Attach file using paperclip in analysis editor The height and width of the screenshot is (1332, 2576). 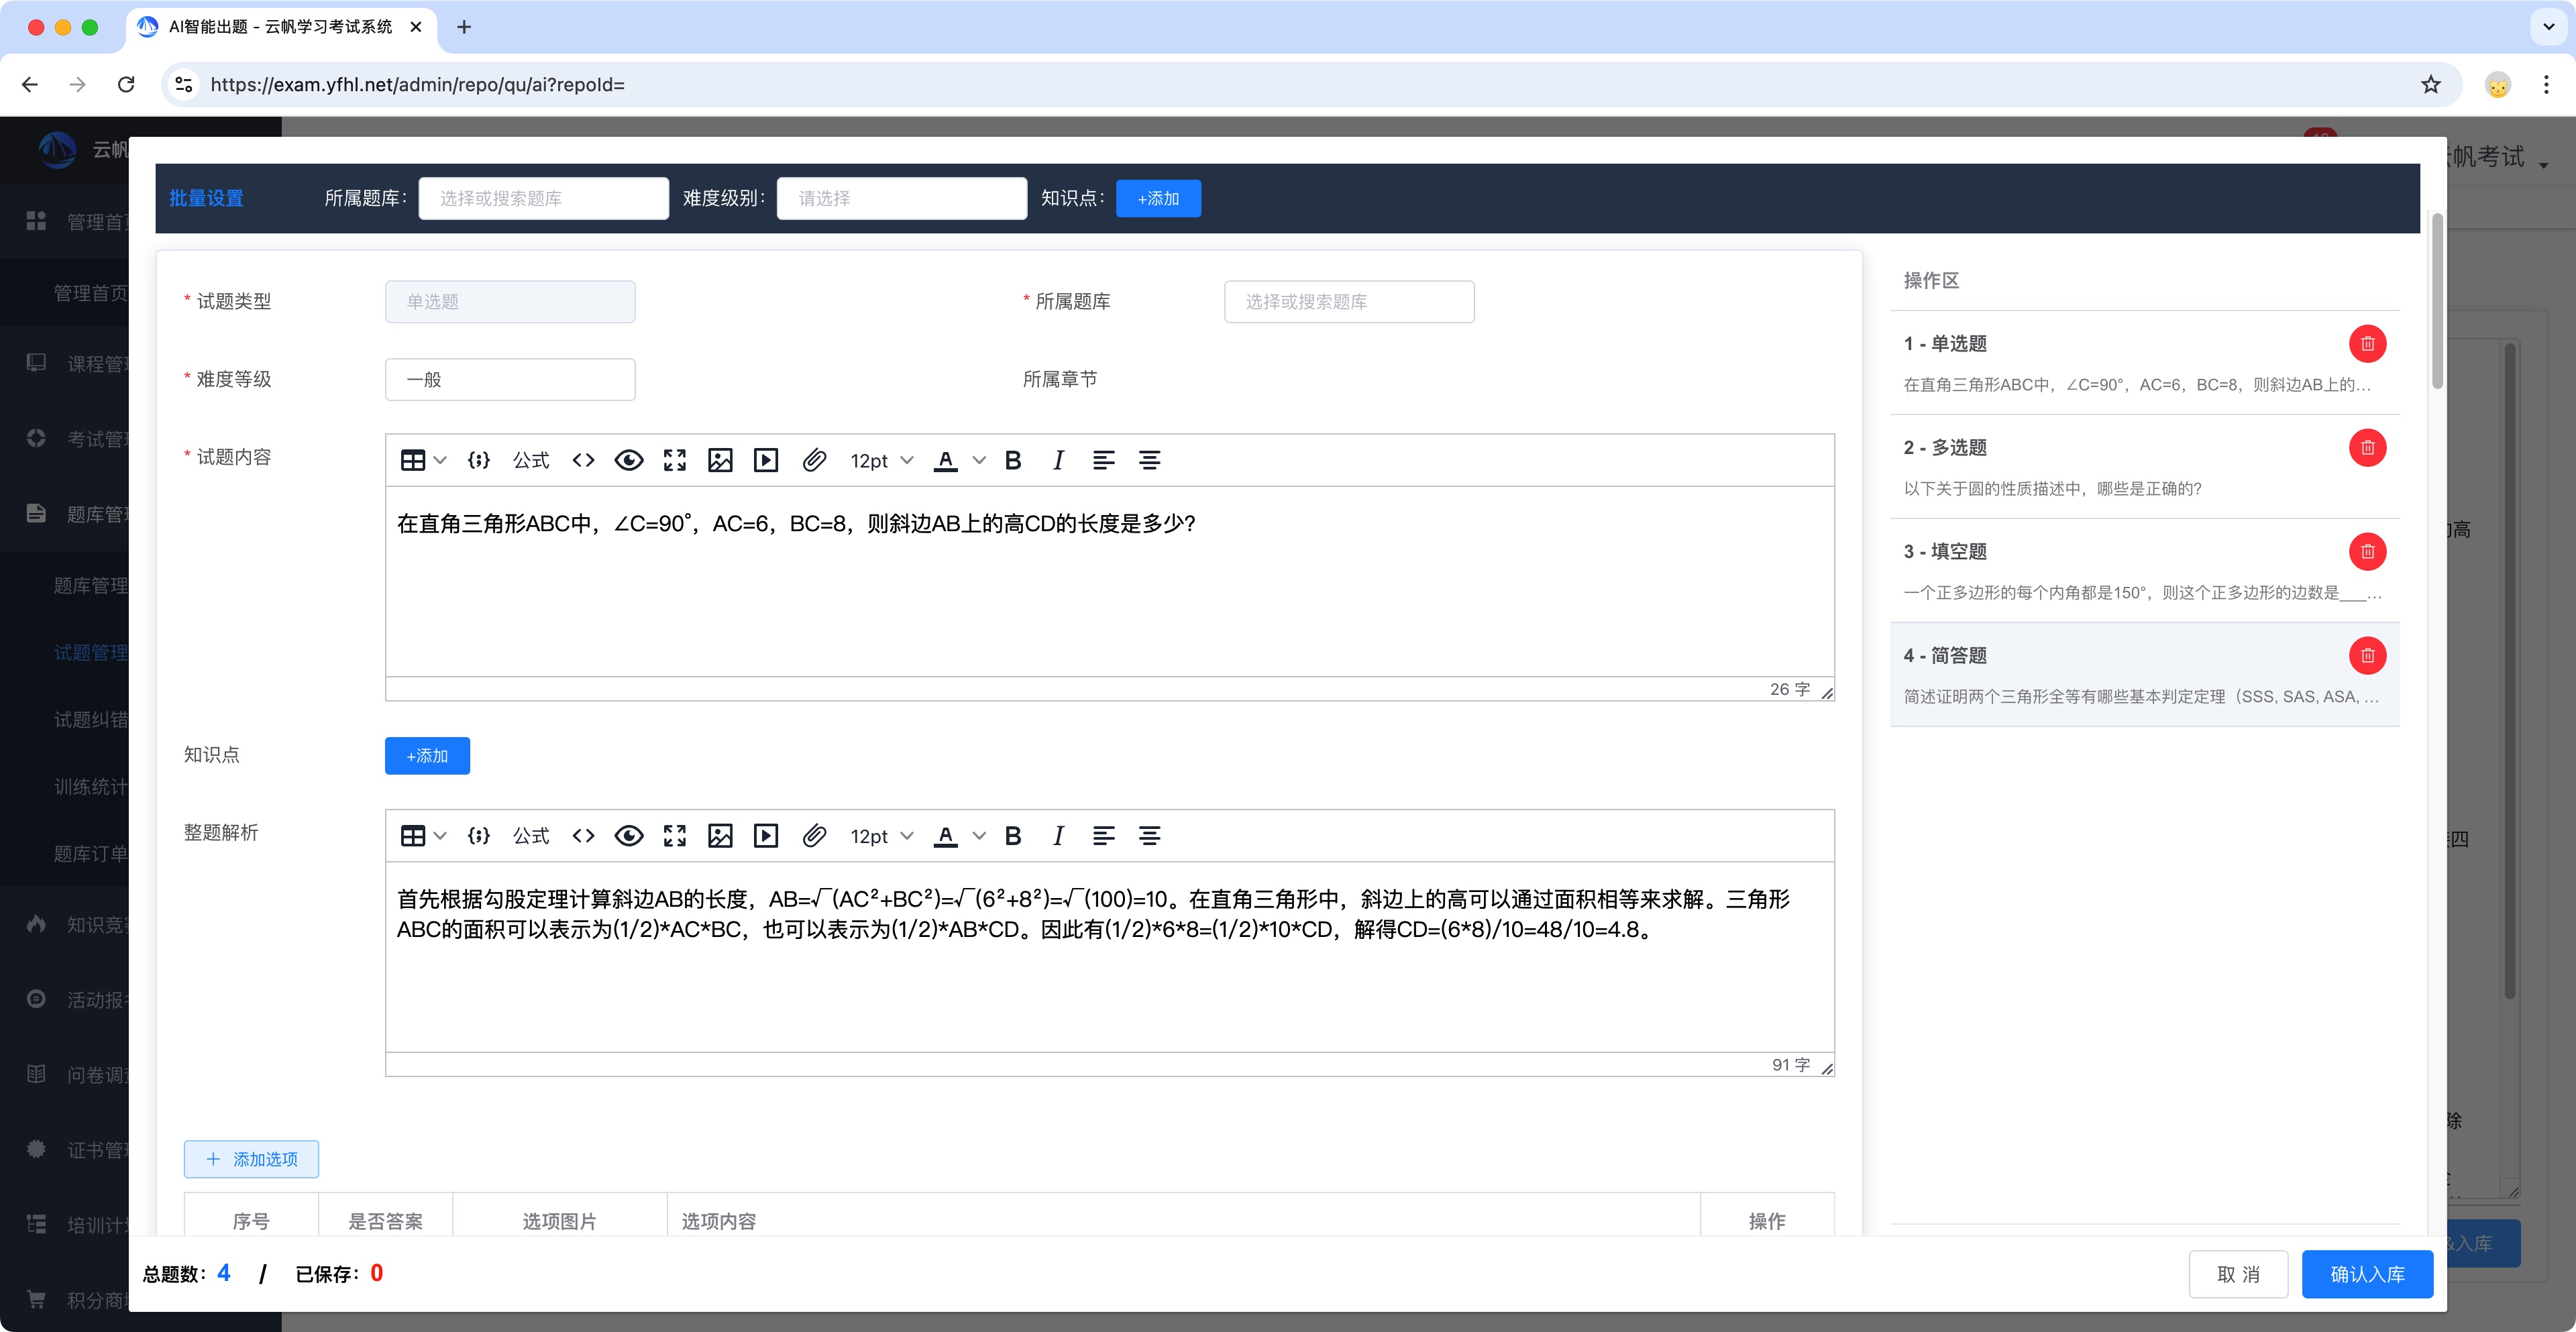click(814, 836)
